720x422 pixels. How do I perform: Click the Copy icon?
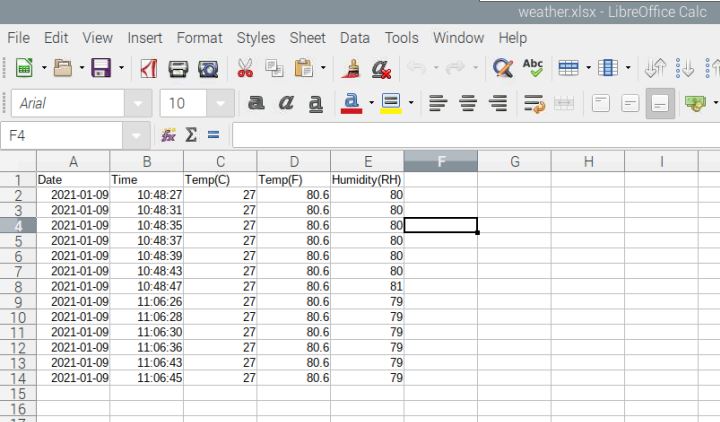274,68
